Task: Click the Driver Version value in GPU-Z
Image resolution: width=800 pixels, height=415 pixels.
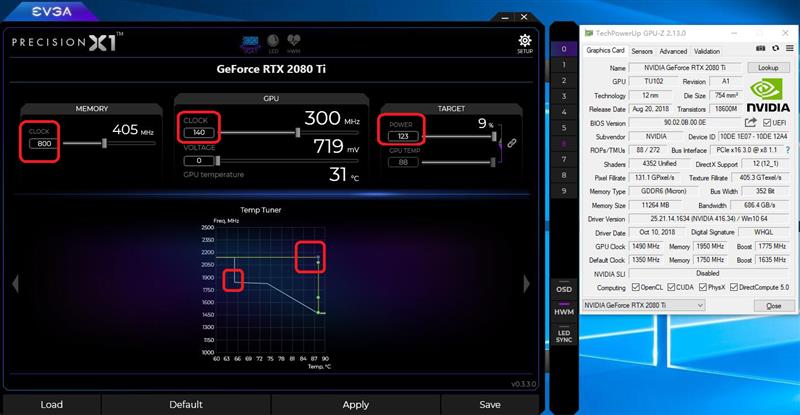Action: click(x=709, y=219)
